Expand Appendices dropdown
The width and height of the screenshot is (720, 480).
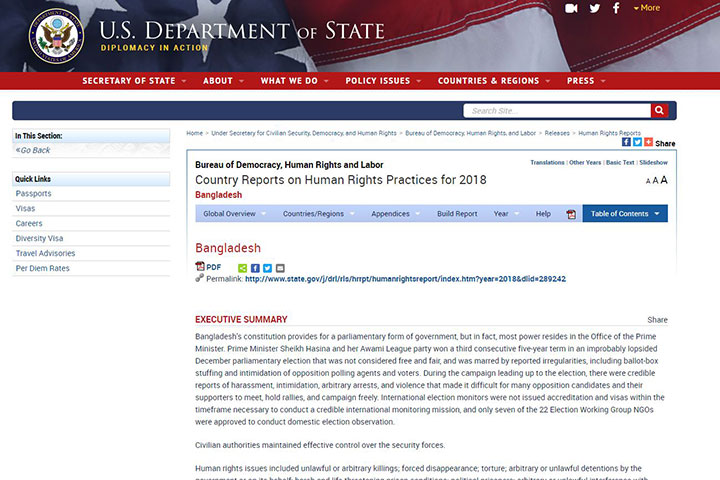(395, 214)
